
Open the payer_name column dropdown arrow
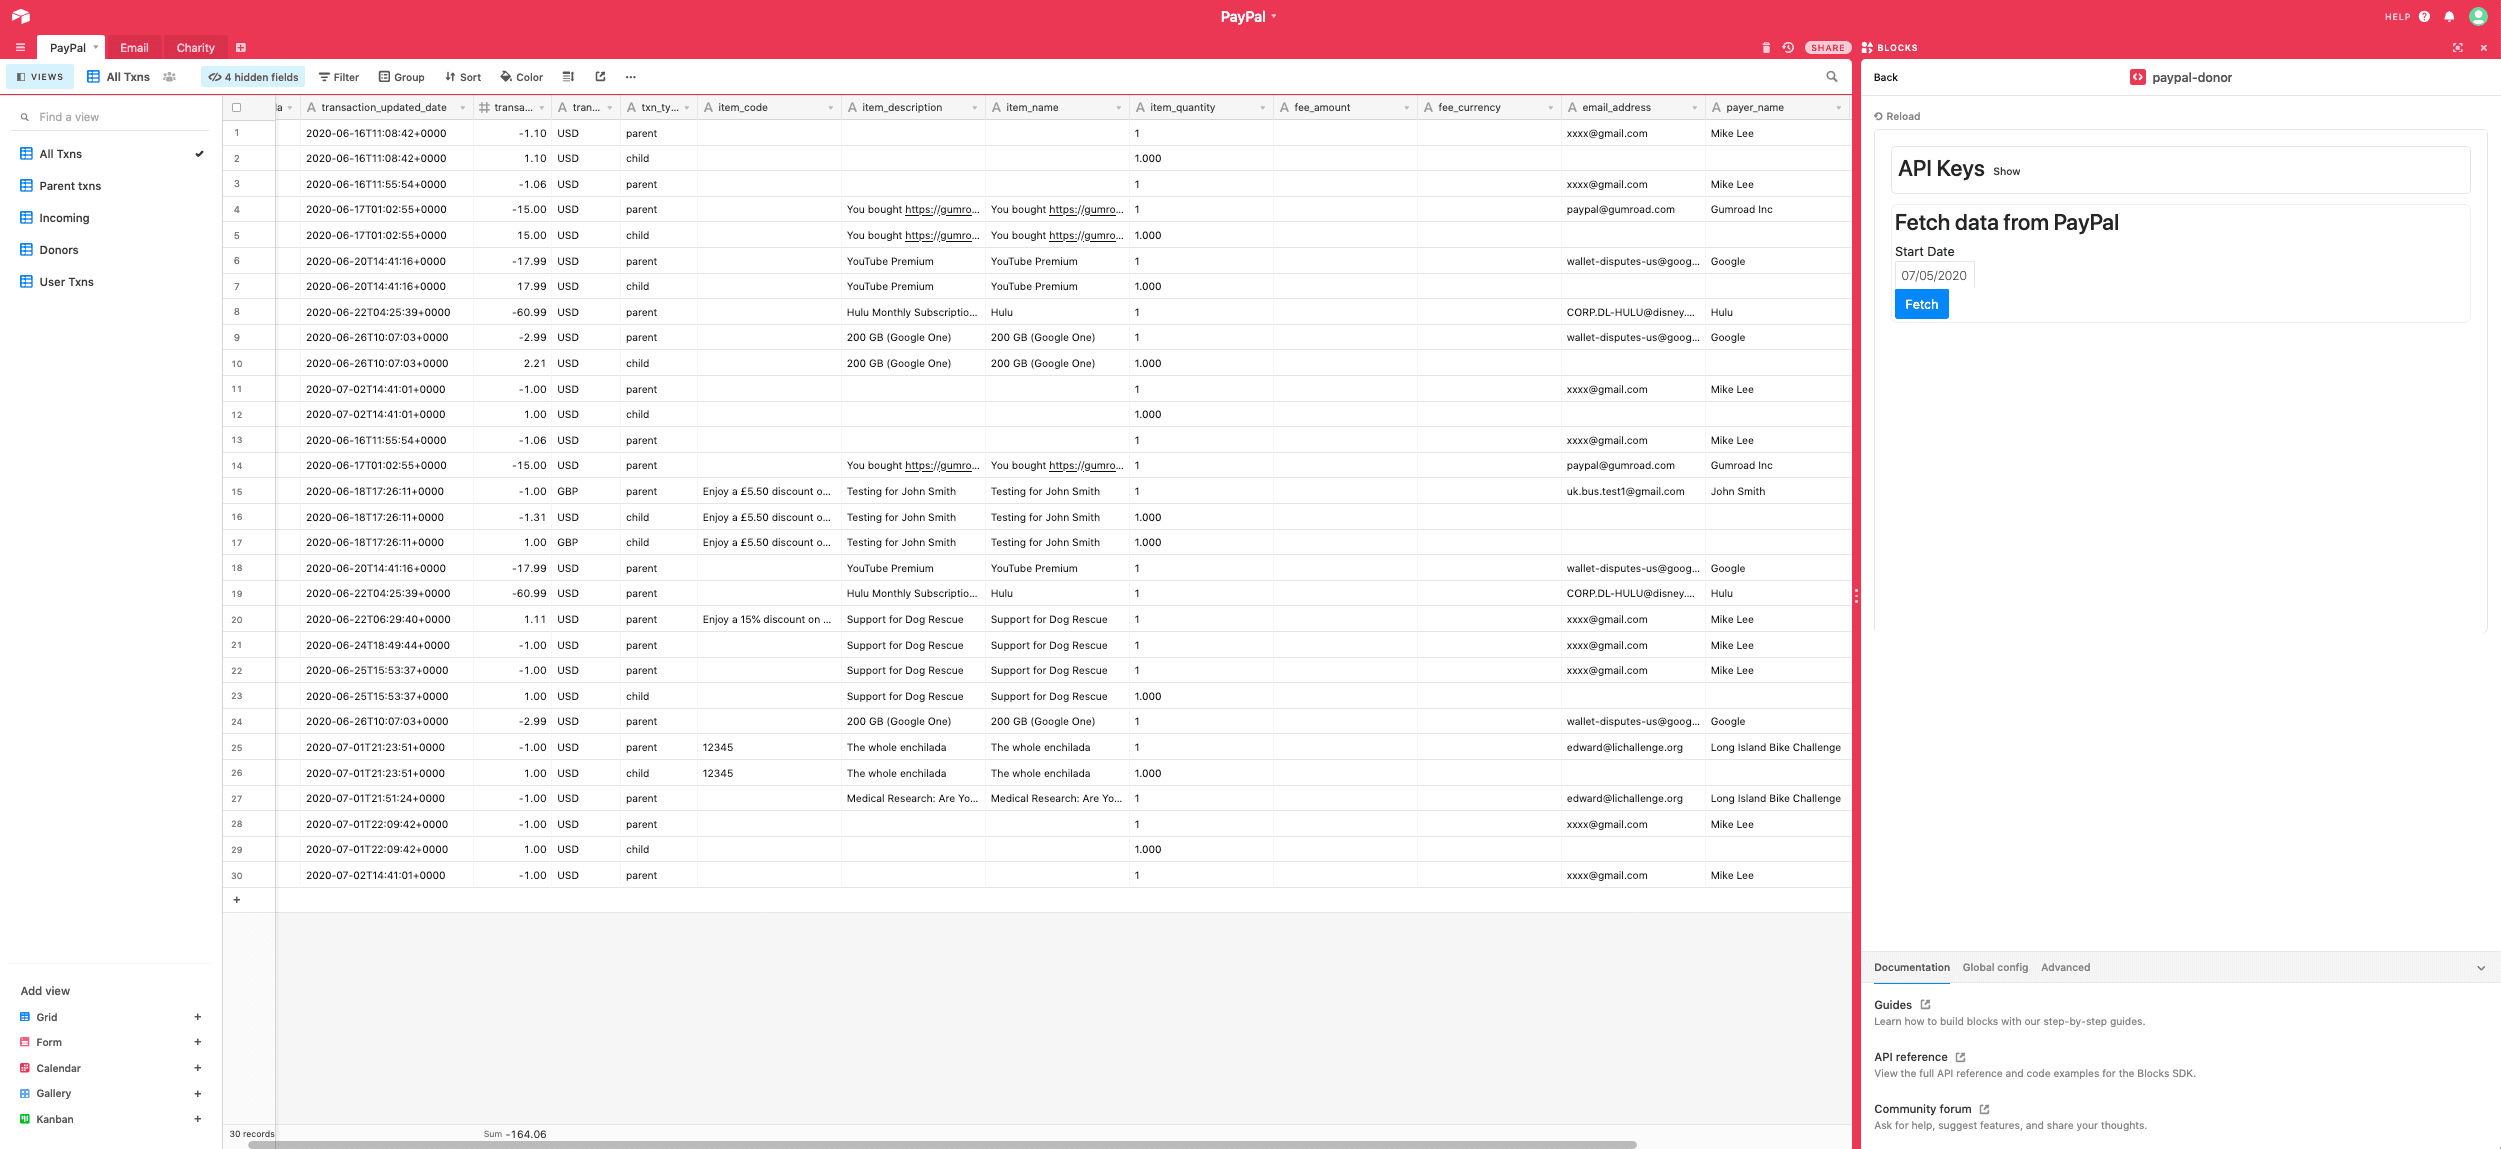coord(1838,107)
